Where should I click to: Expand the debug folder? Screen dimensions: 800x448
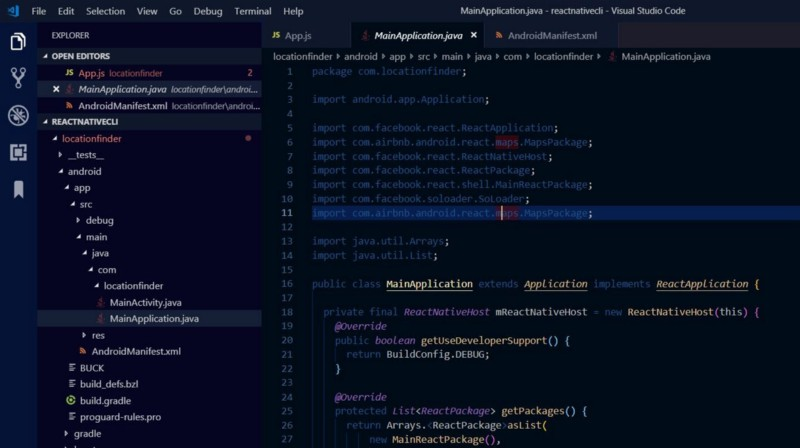click(80, 220)
